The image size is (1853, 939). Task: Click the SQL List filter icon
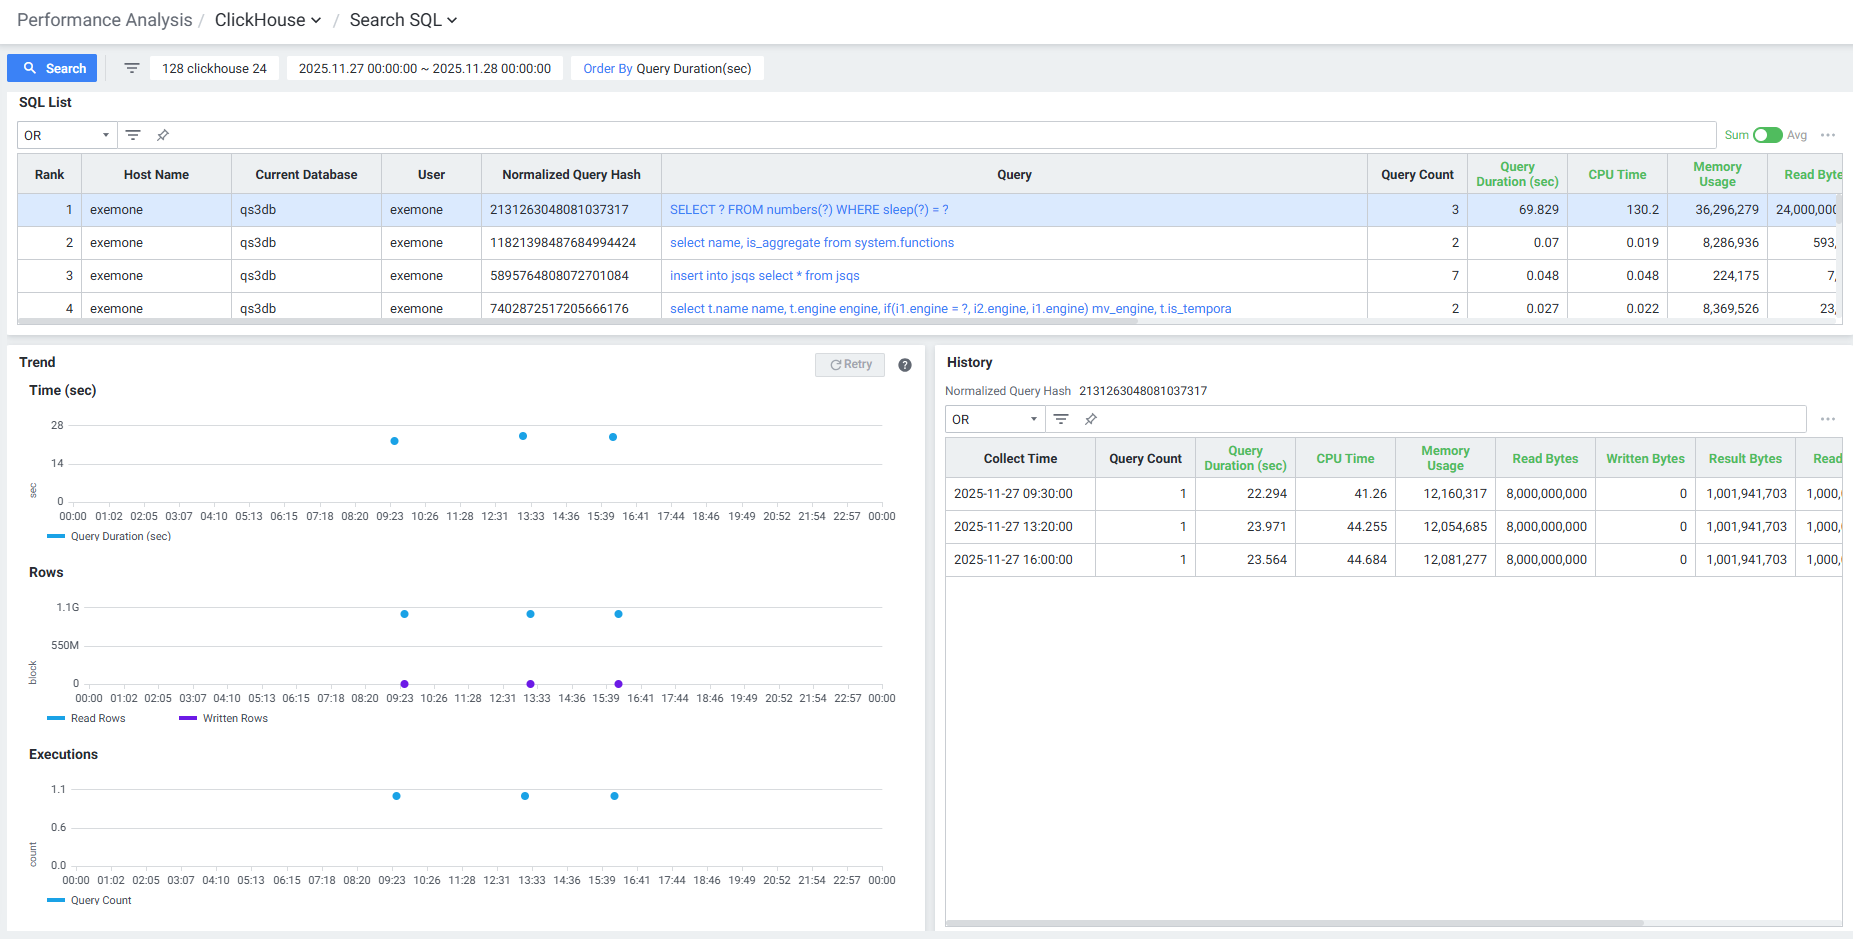[133, 135]
